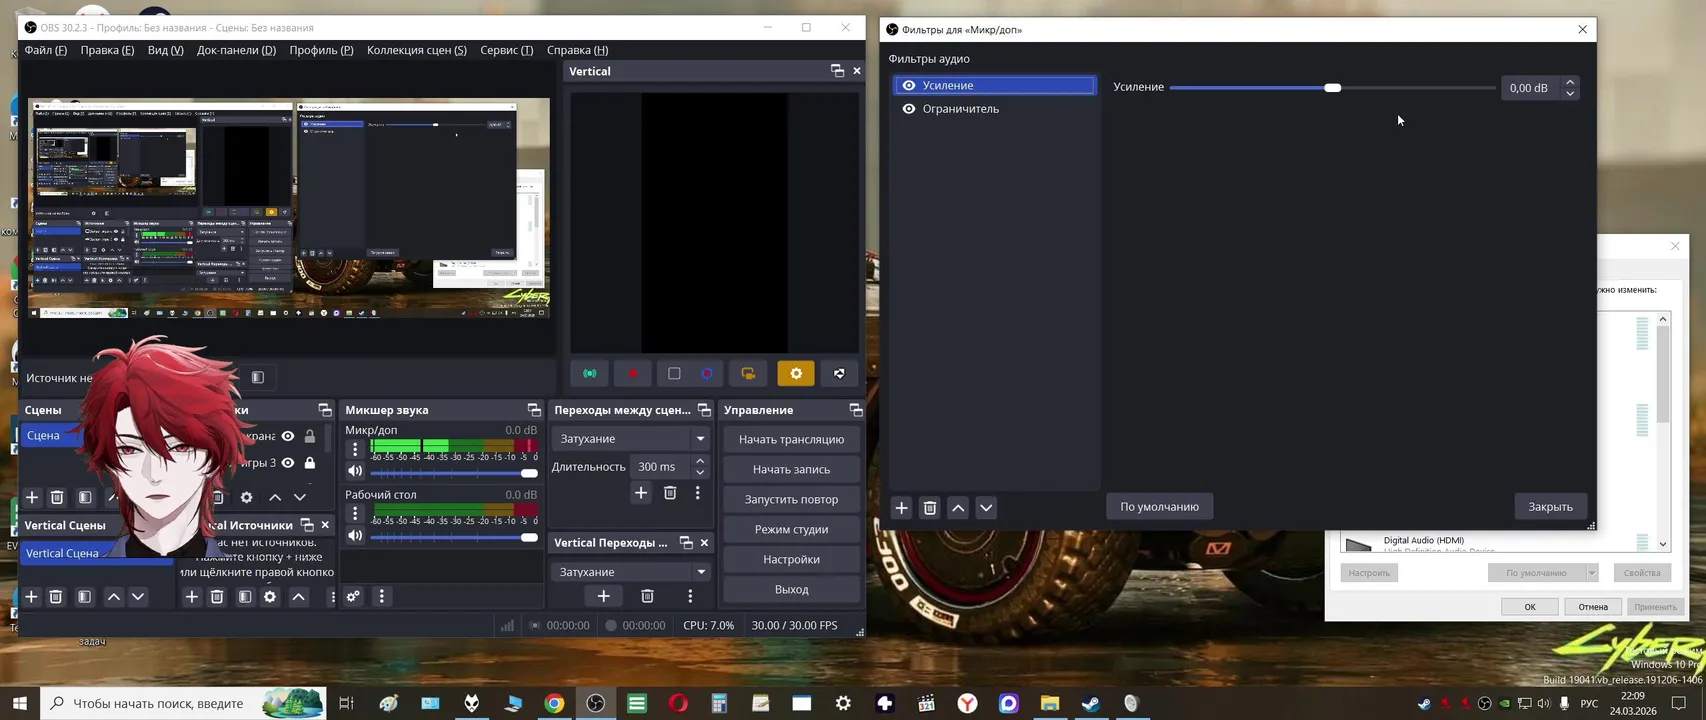
Task: Decrease transition duration with down arrow
Action: (700, 472)
